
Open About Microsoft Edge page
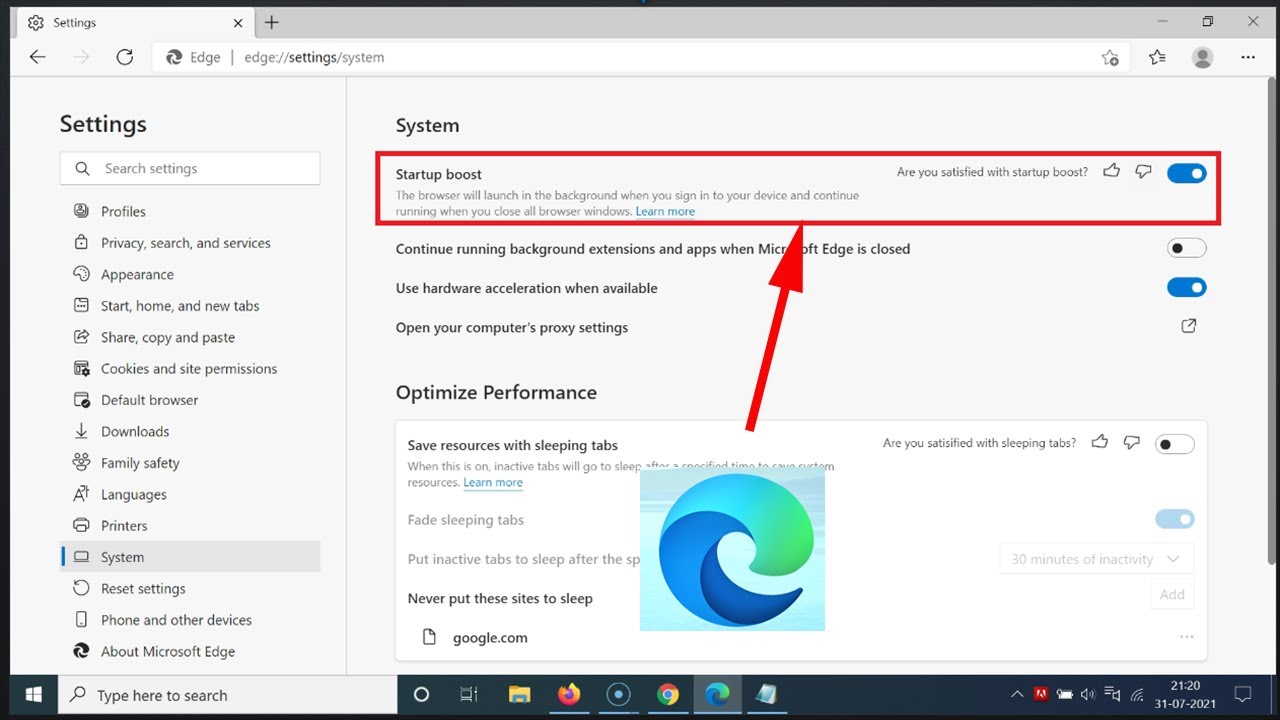click(x=190, y=651)
